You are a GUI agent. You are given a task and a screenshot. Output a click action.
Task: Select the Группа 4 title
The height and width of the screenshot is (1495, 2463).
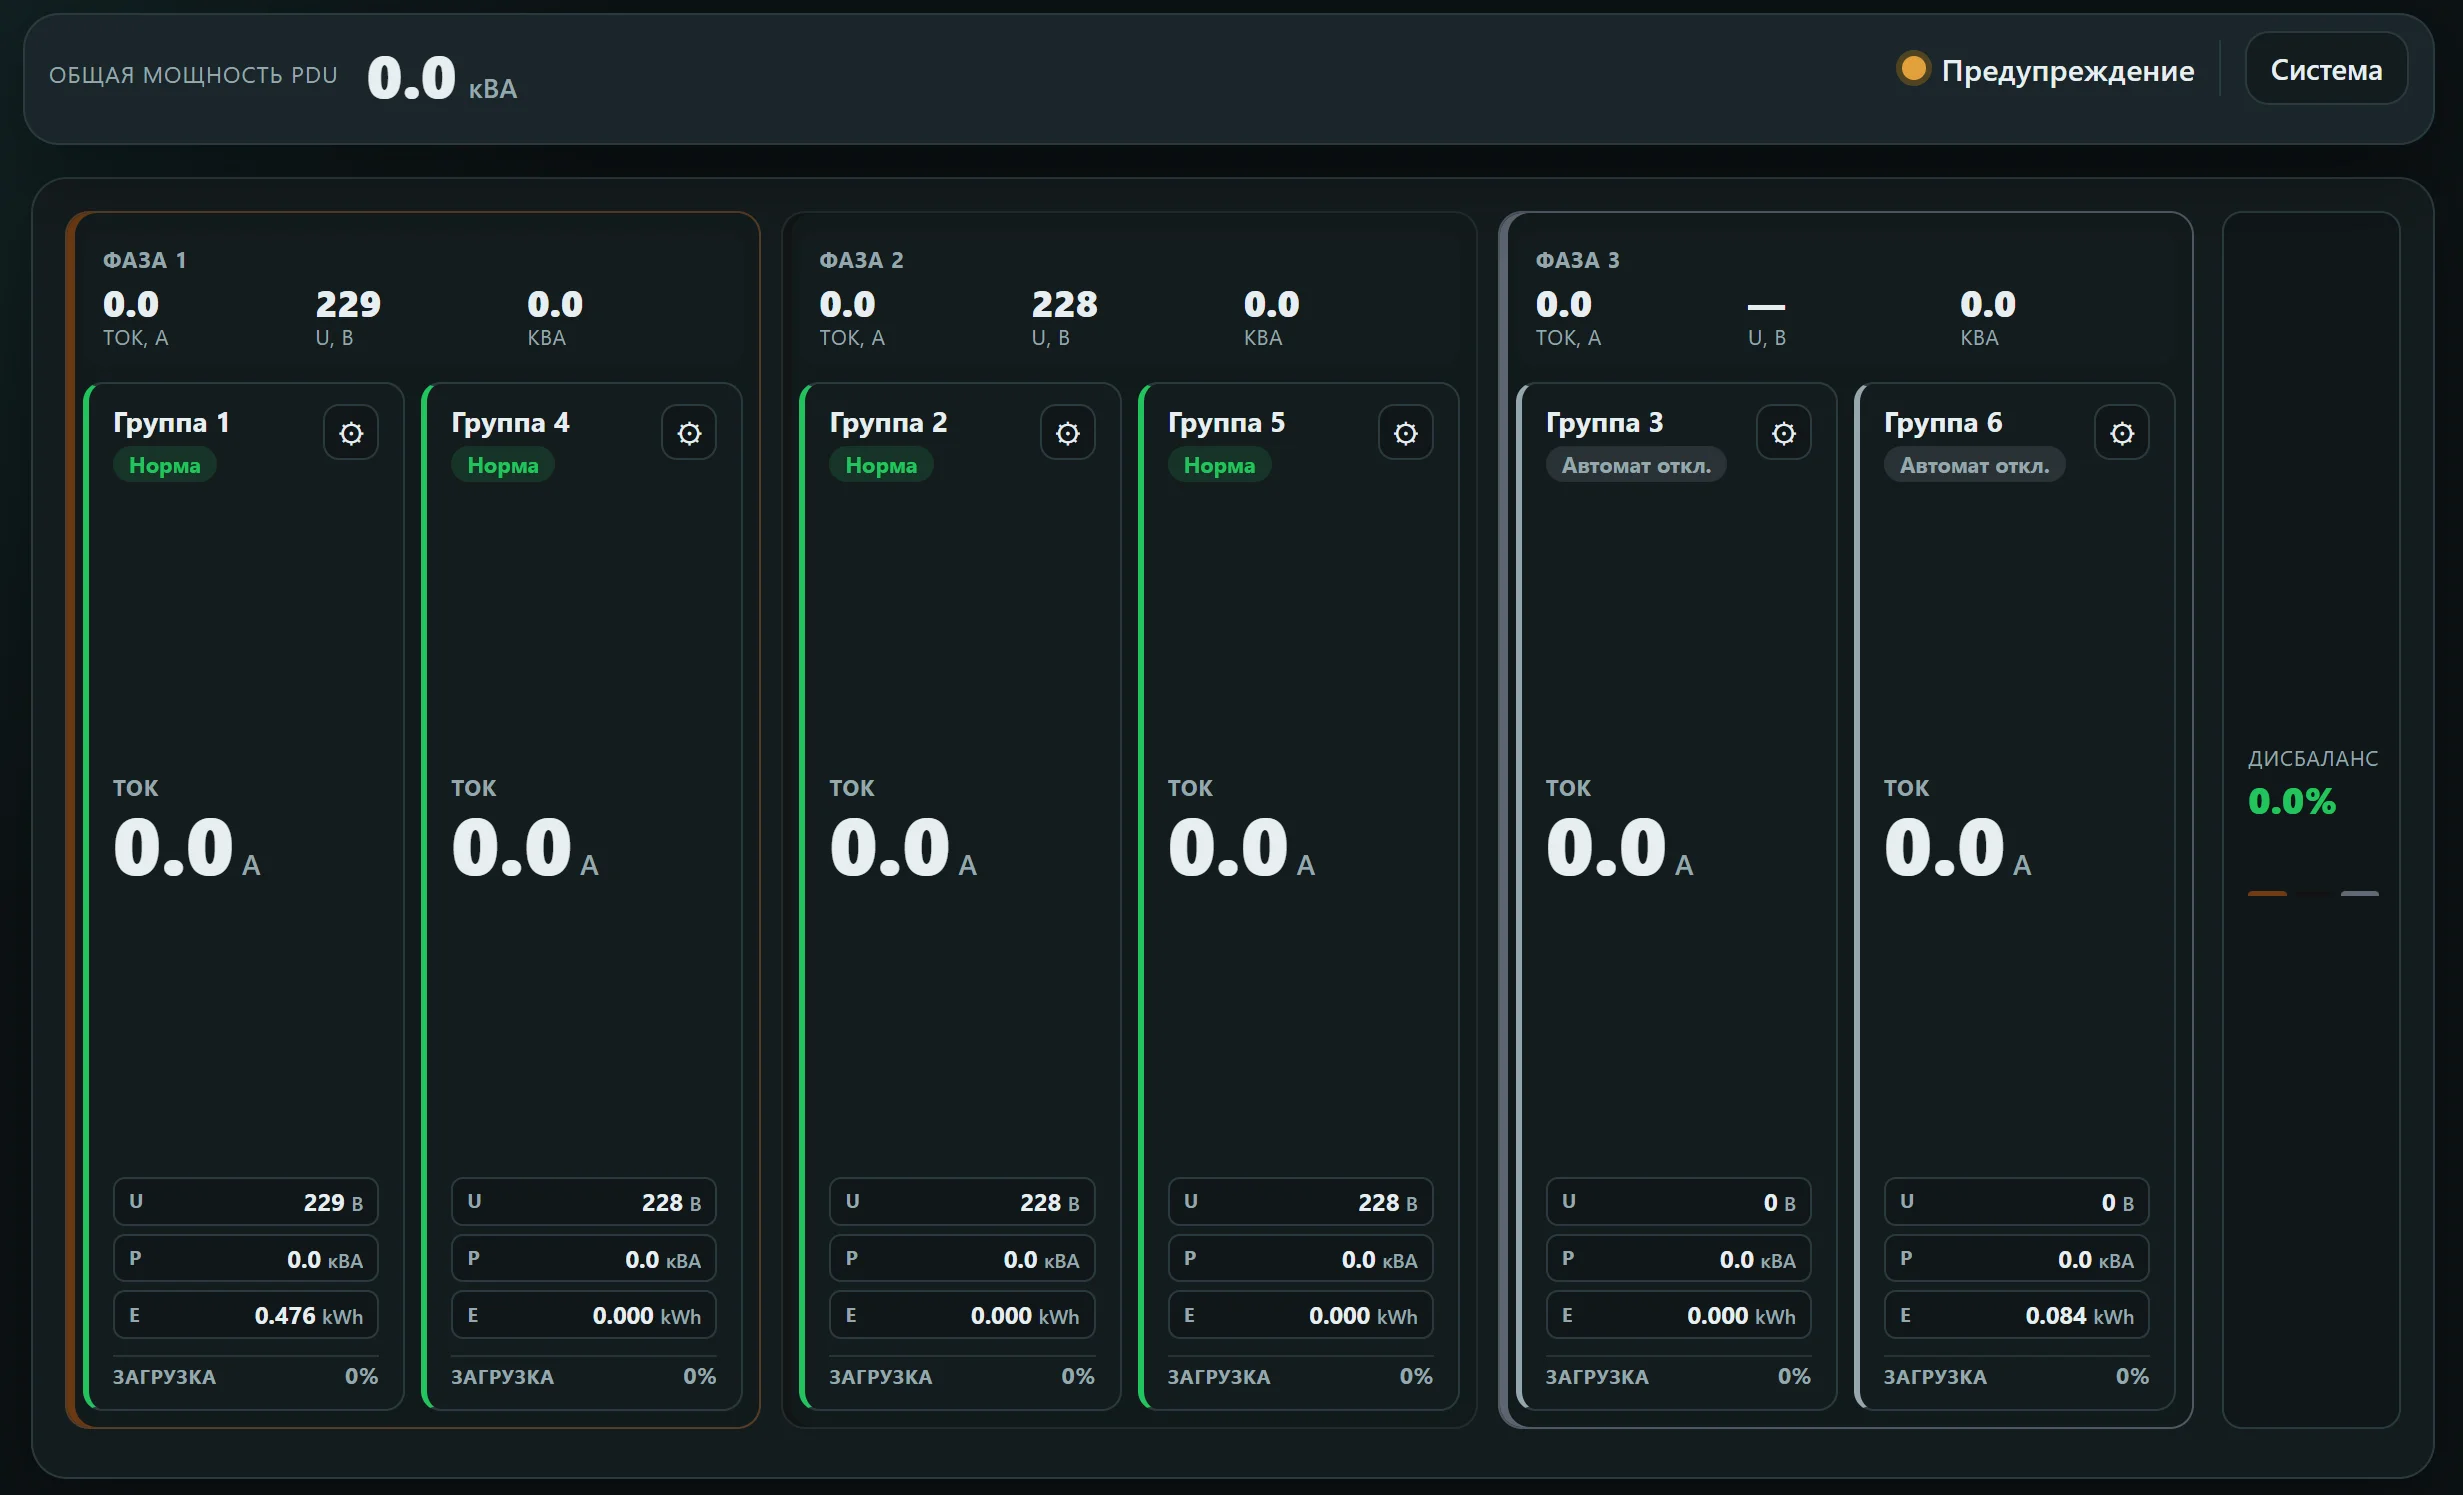[510, 423]
